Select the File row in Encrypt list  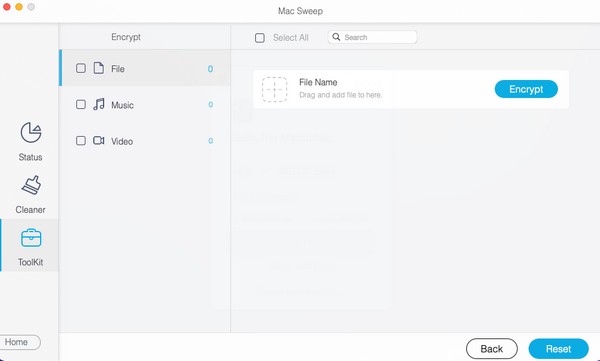click(x=145, y=68)
